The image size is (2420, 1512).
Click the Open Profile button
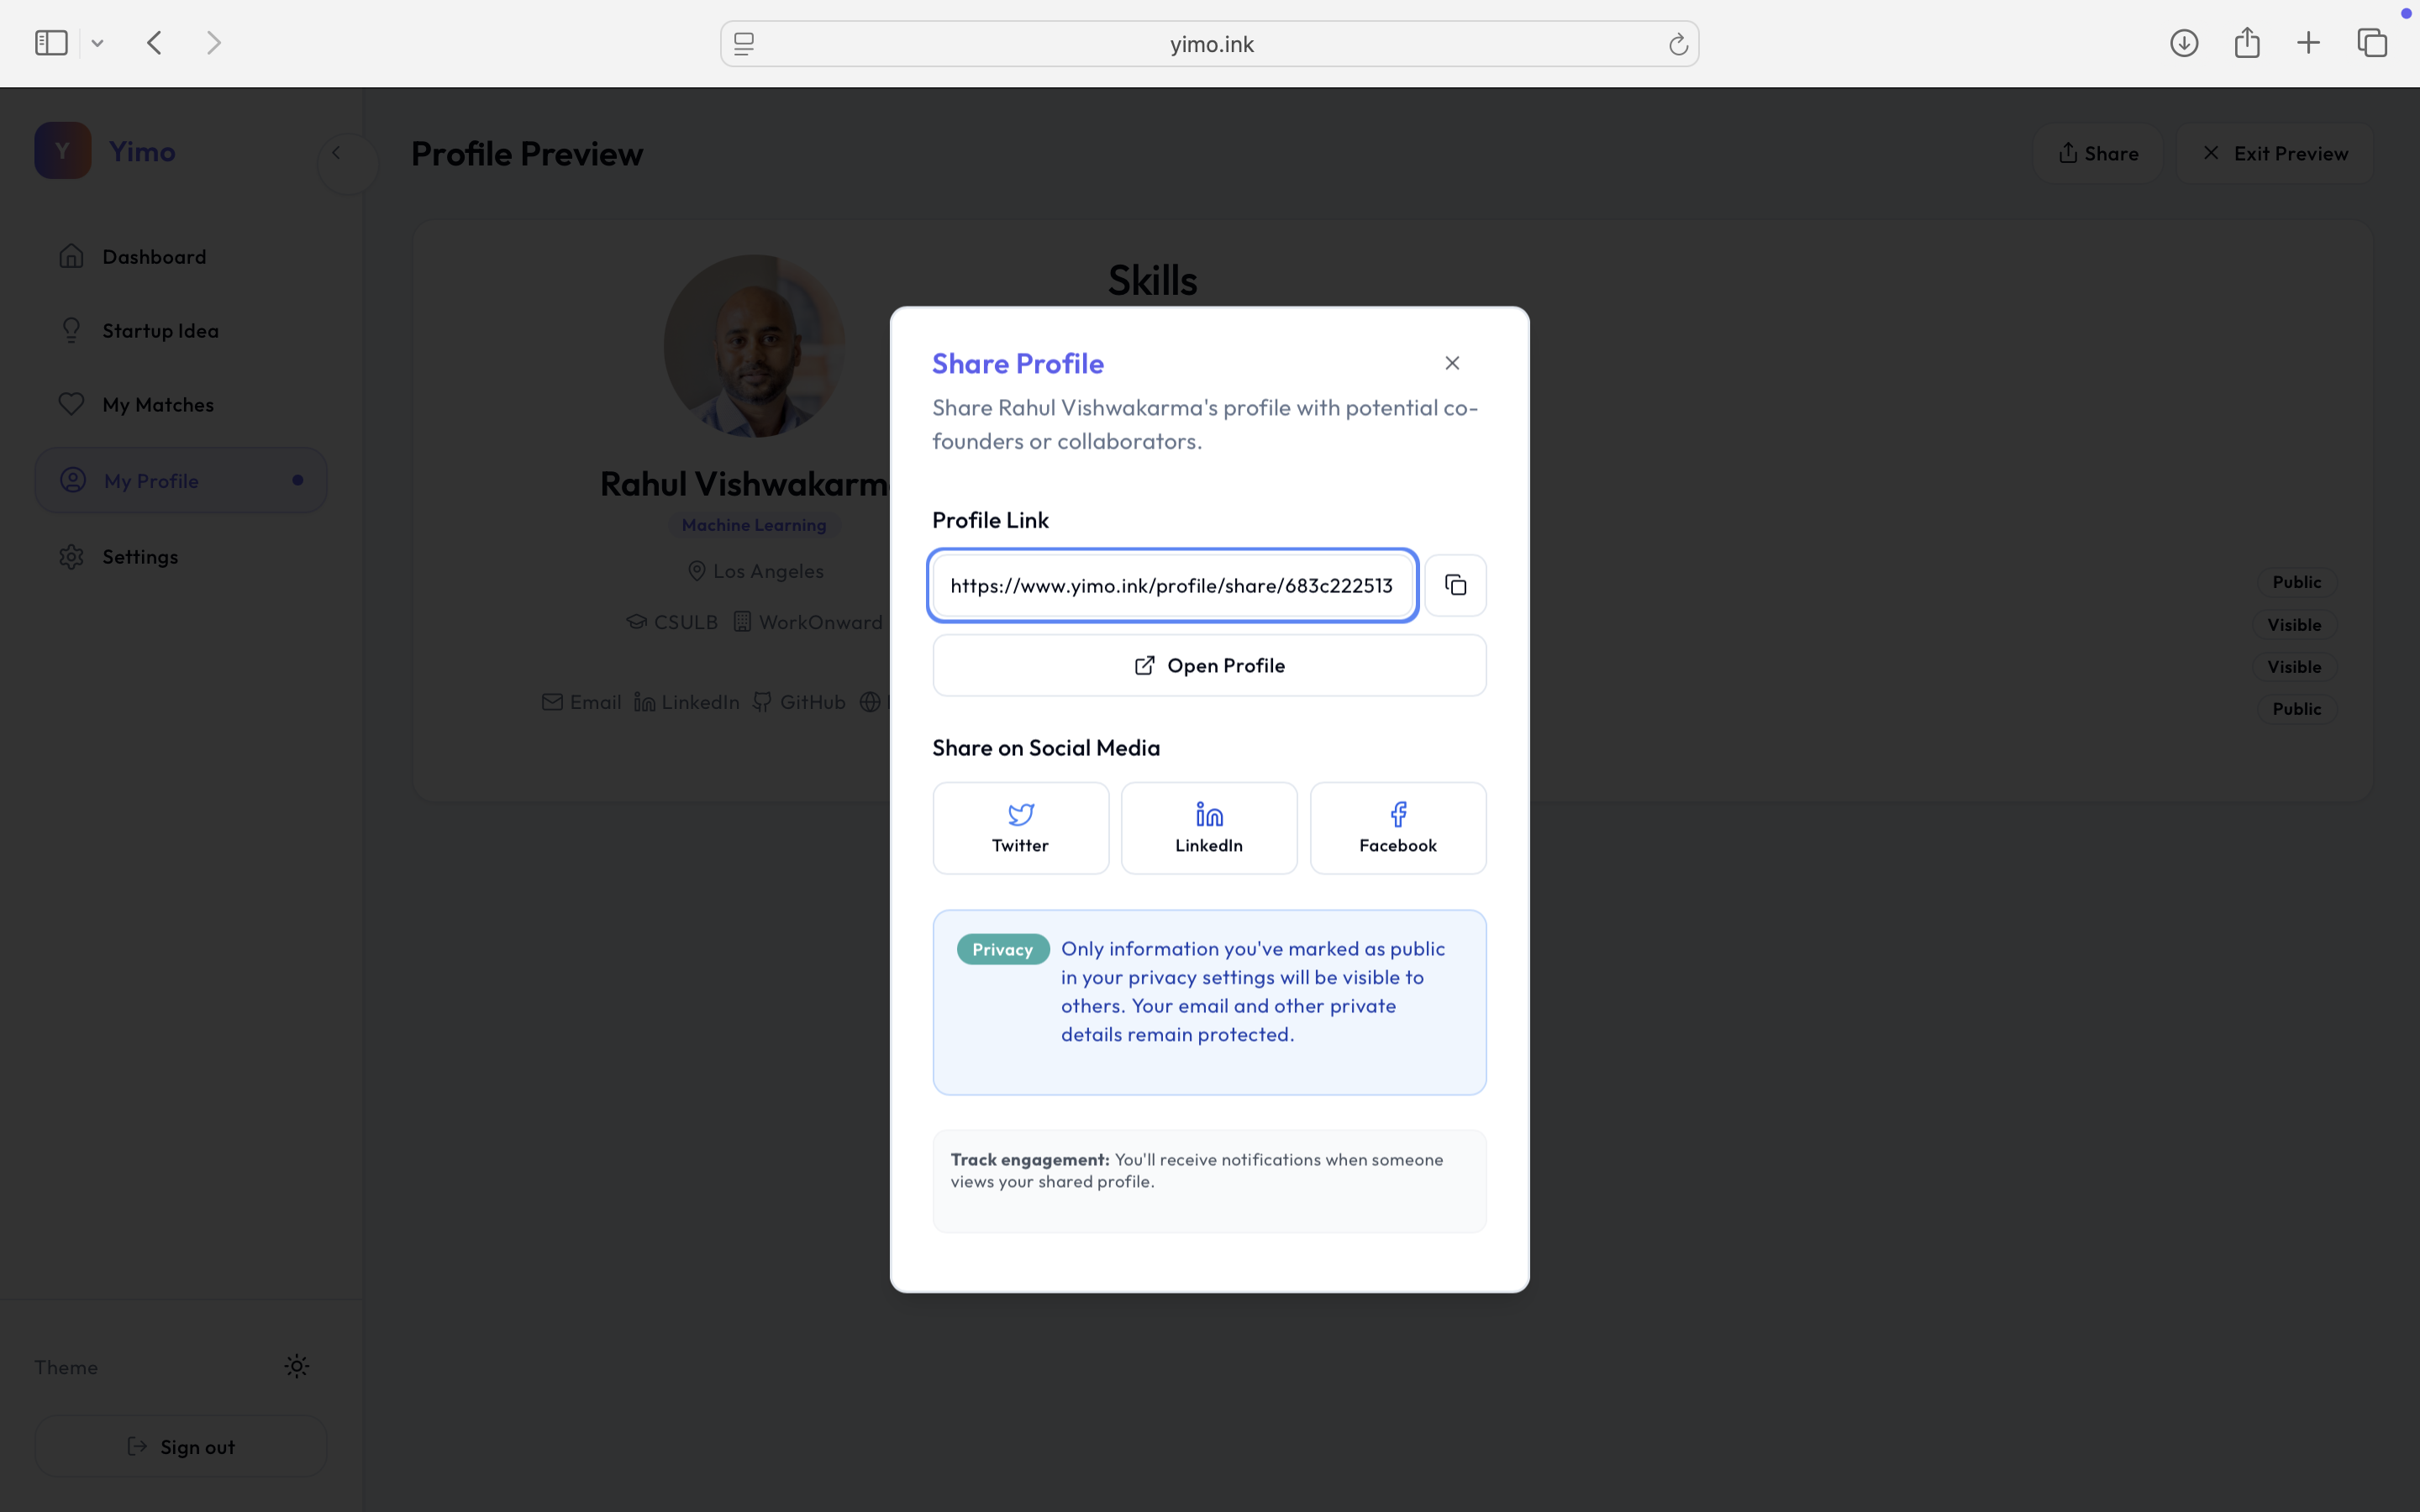point(1209,665)
